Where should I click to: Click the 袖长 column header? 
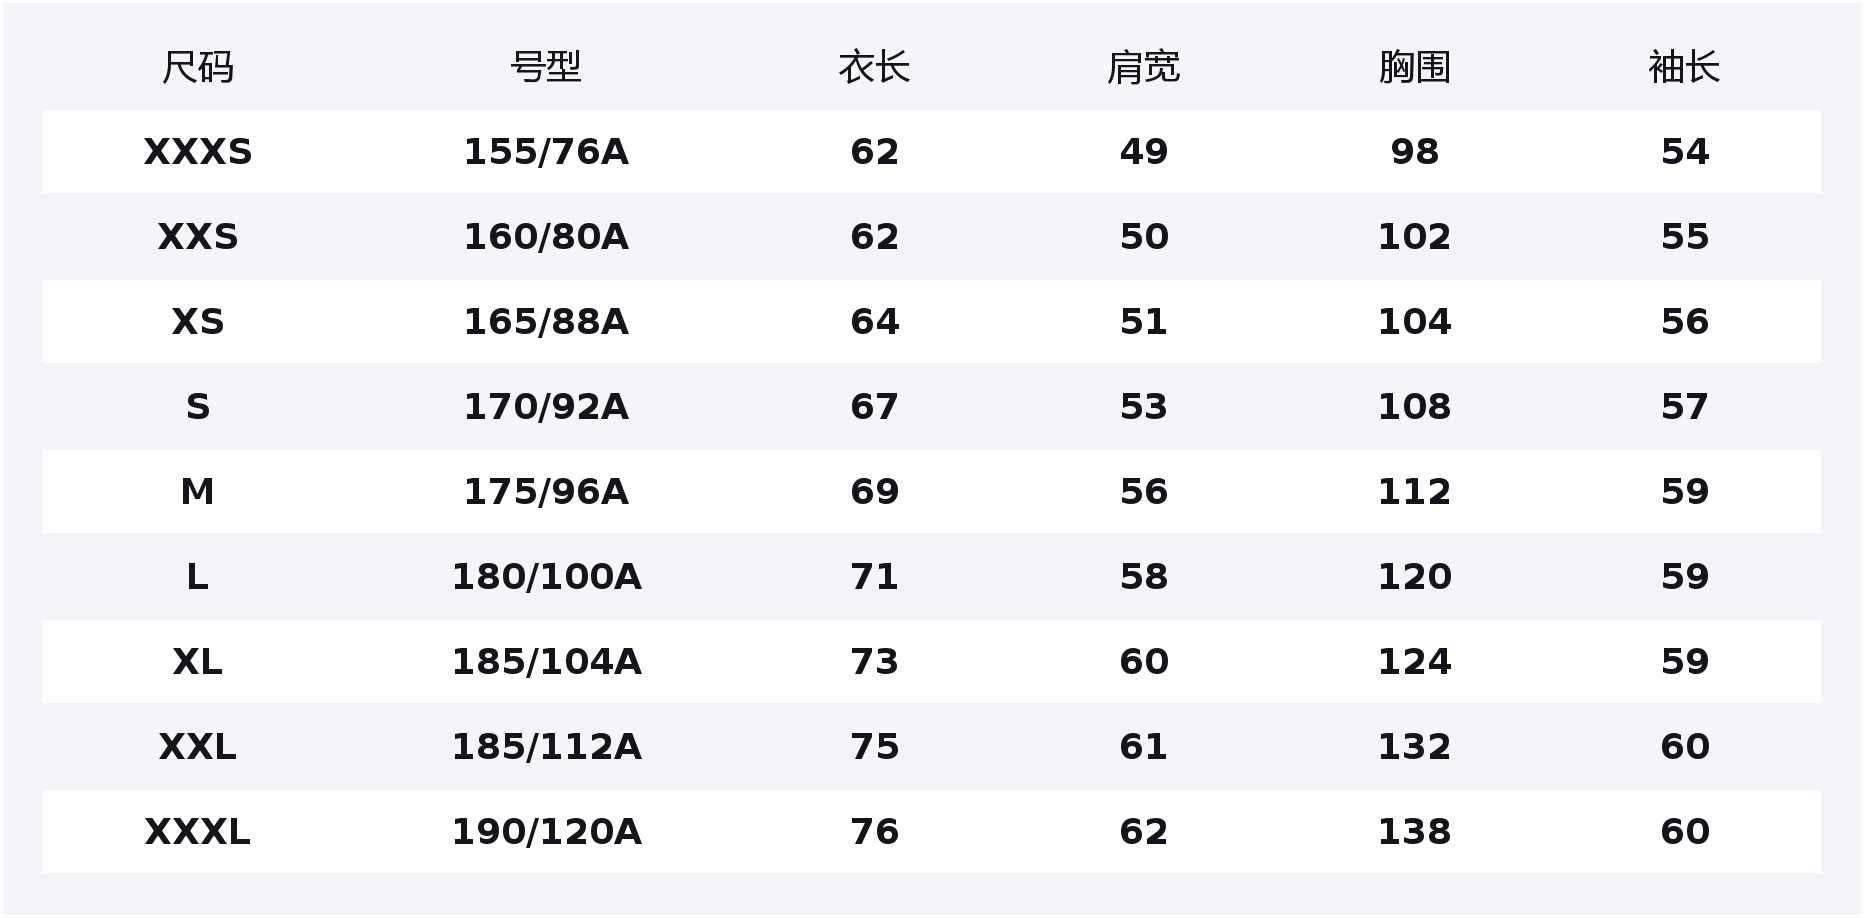(1684, 68)
